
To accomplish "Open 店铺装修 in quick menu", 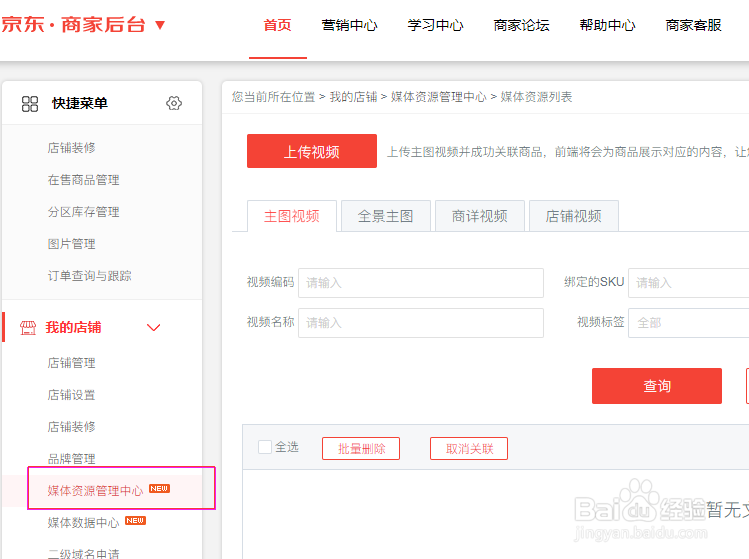I will coord(72,148).
